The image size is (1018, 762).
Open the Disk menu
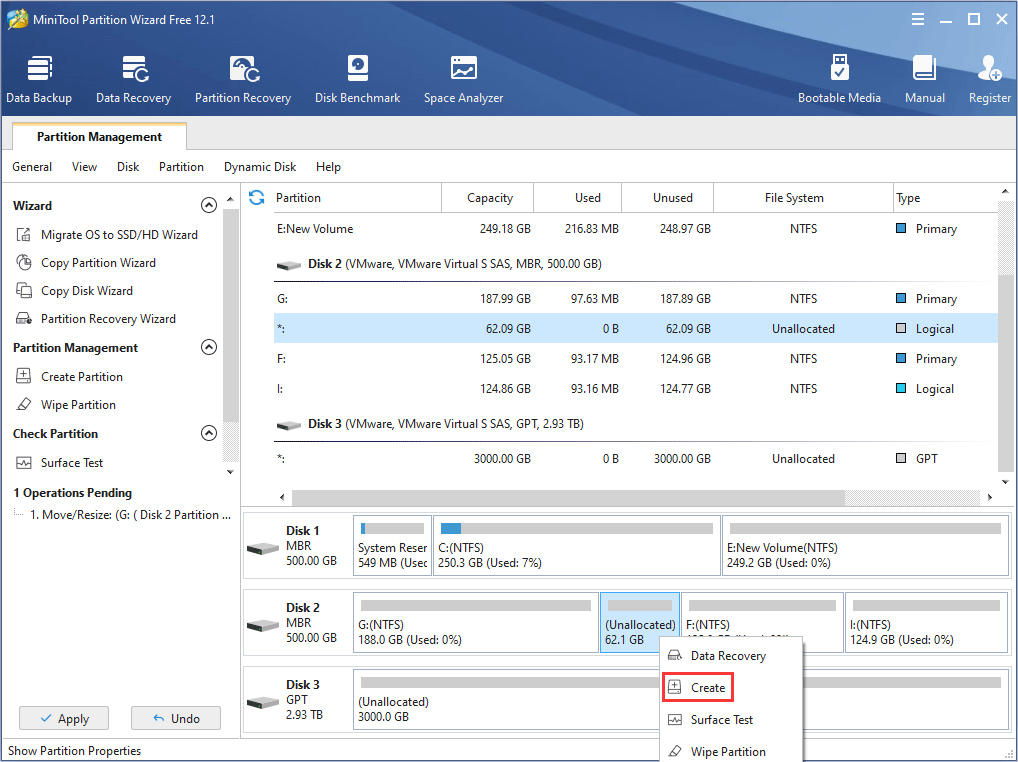coord(128,167)
